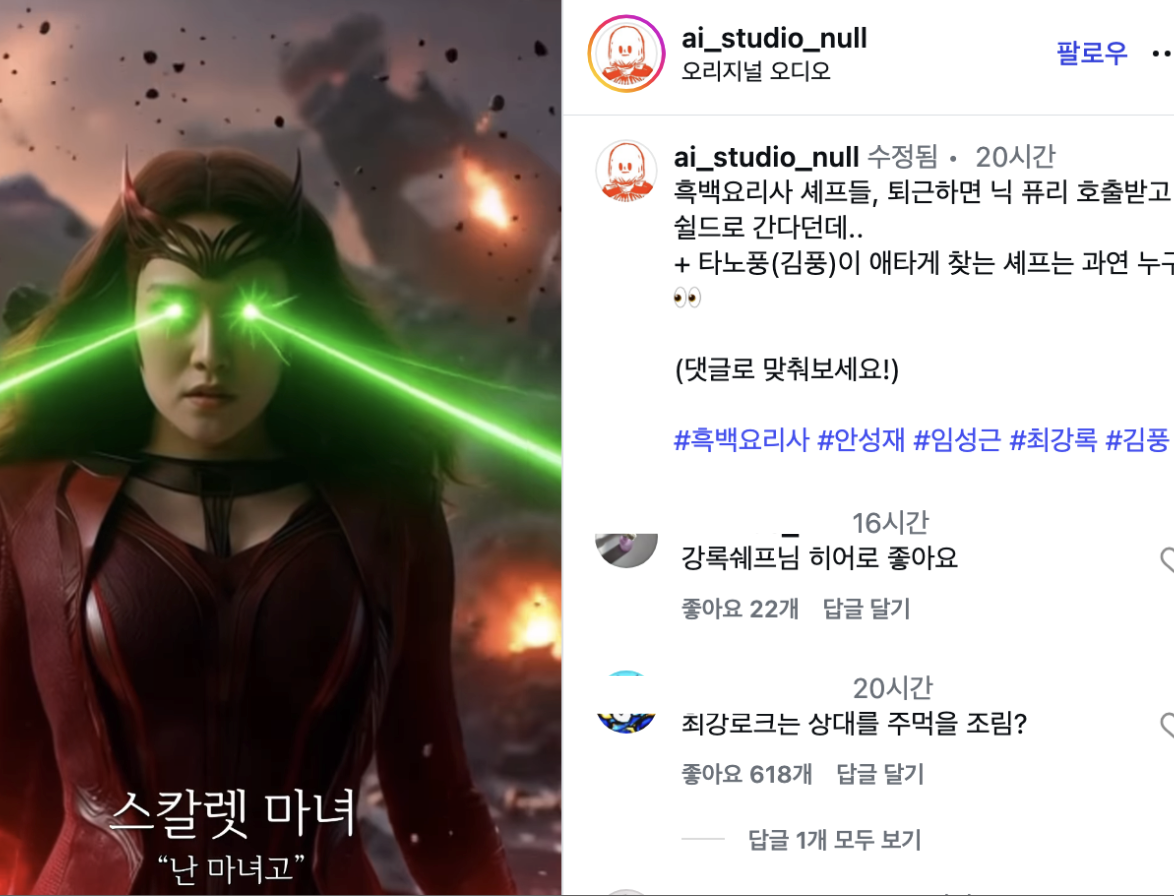The image size is (1174, 896).
Task: Click the Scarlet Witch reel video
Action: [281, 448]
